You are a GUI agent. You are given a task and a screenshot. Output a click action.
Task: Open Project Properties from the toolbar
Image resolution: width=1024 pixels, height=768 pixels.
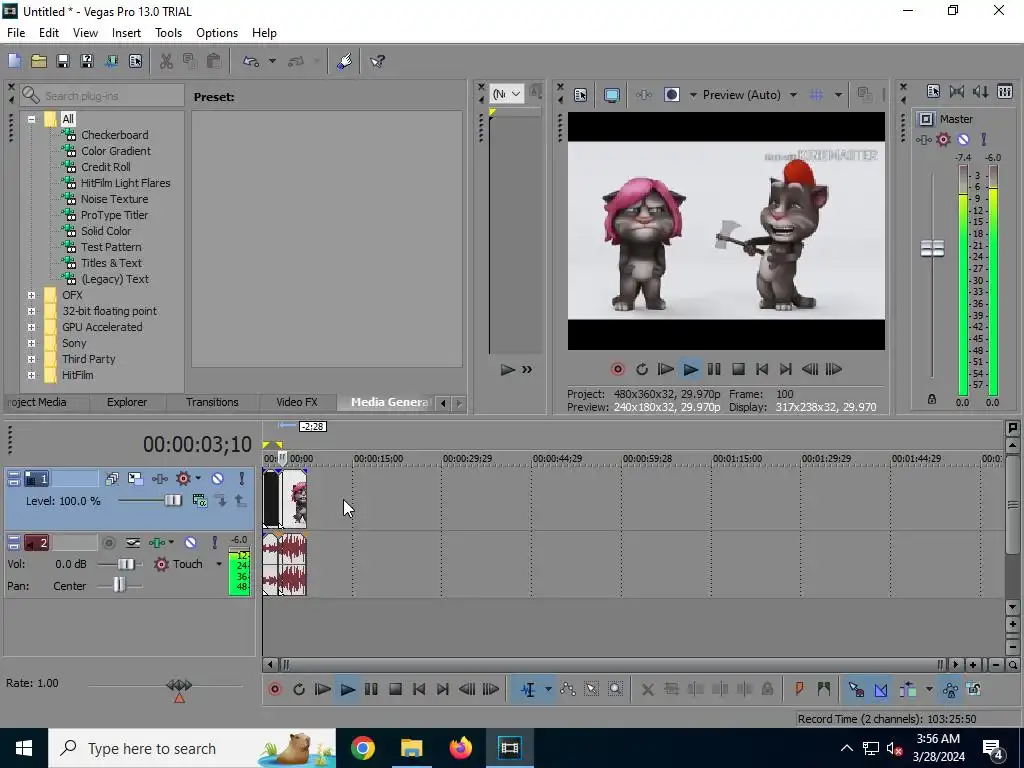pos(135,61)
